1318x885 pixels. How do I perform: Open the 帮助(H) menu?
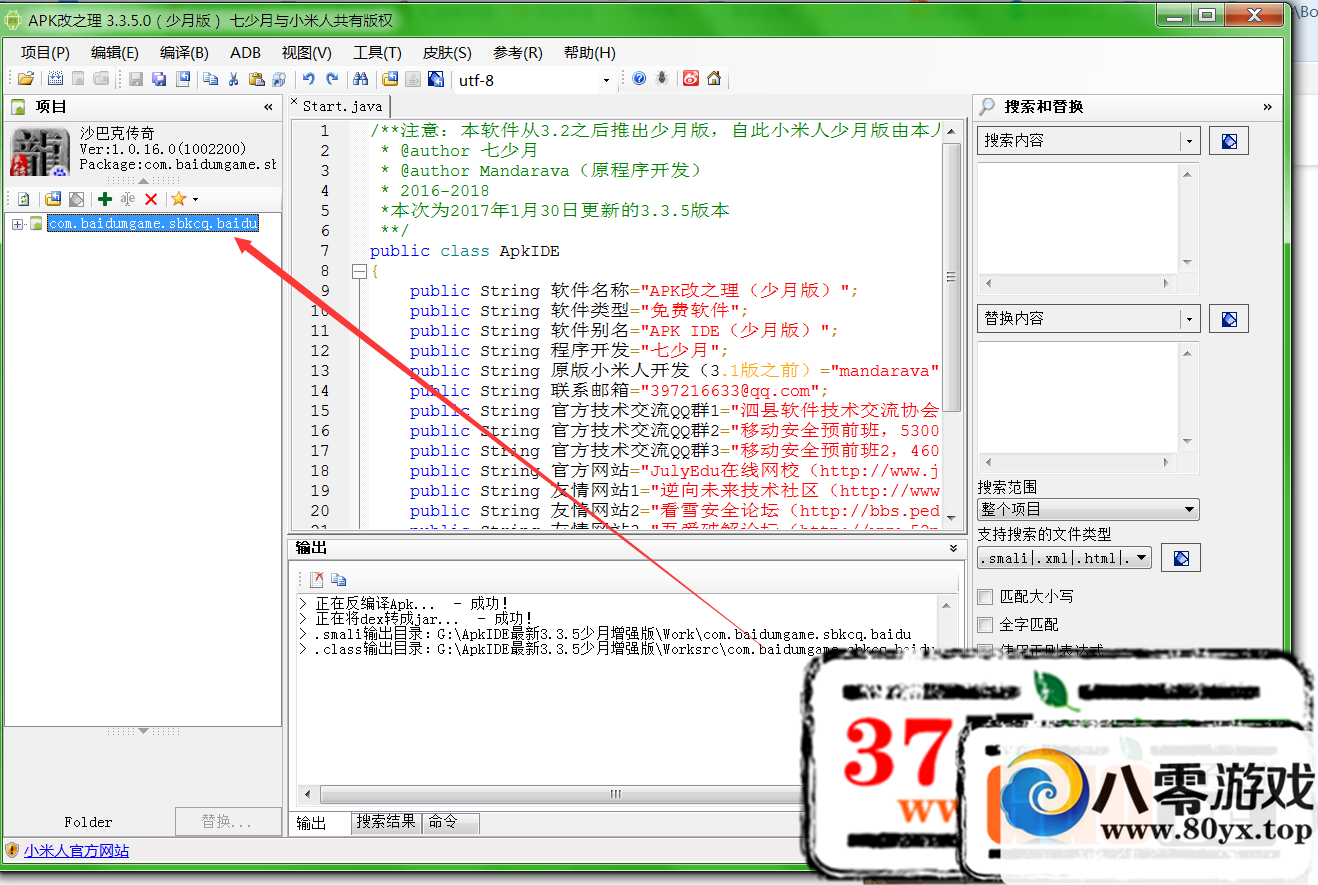589,53
